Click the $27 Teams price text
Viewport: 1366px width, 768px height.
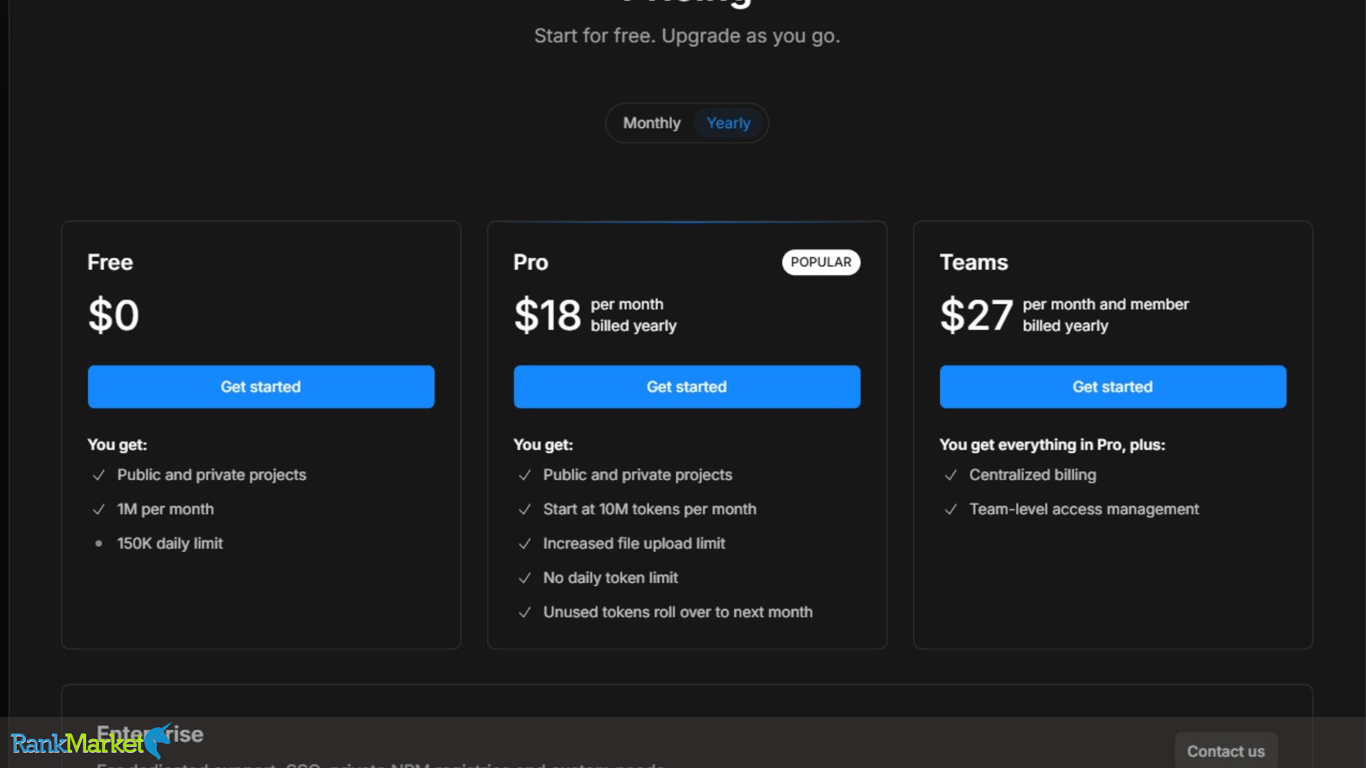pos(976,316)
